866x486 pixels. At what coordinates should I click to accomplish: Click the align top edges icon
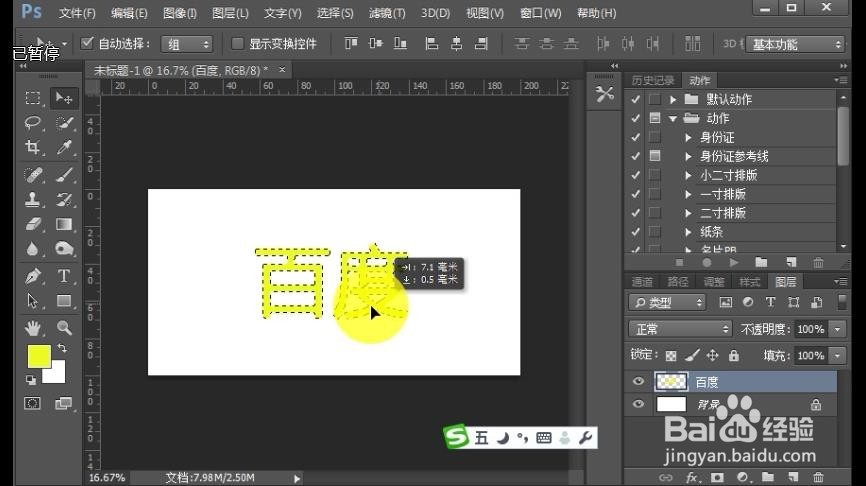pyautogui.click(x=351, y=43)
